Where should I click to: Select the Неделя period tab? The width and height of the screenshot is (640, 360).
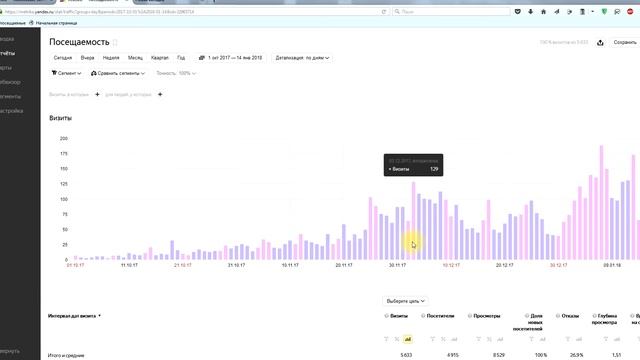pos(111,58)
